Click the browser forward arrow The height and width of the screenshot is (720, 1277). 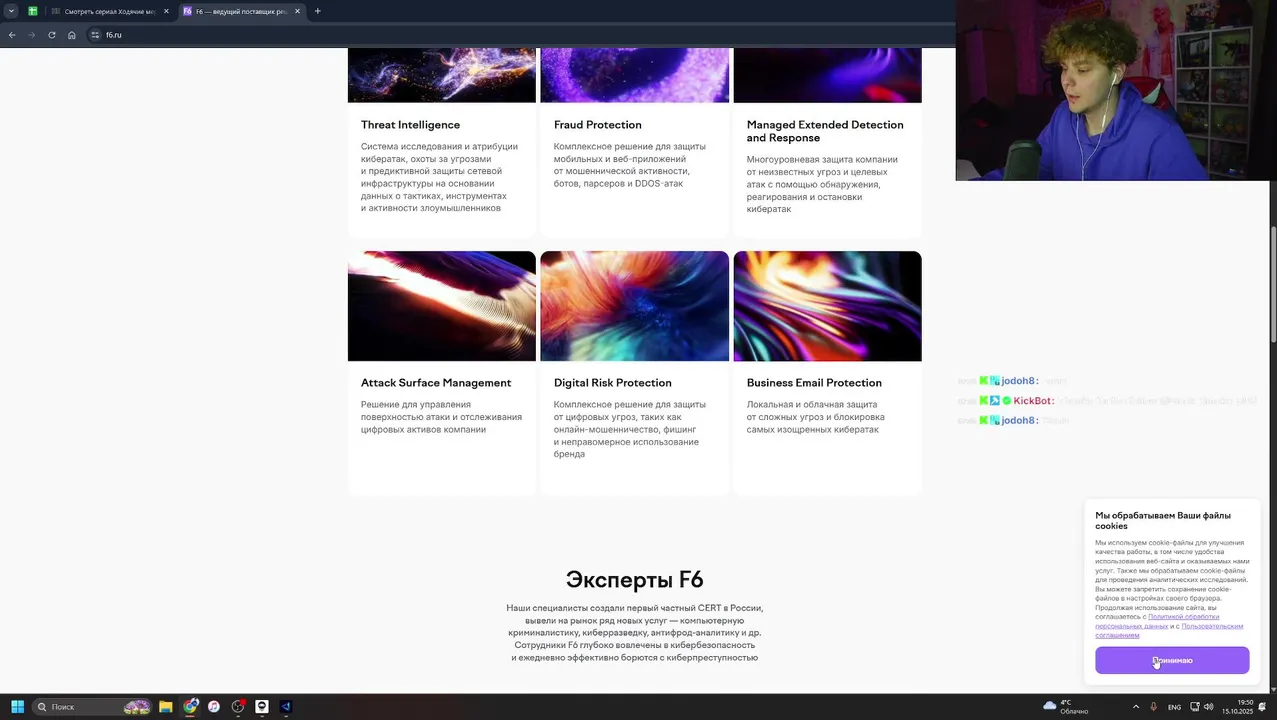[x=32, y=35]
